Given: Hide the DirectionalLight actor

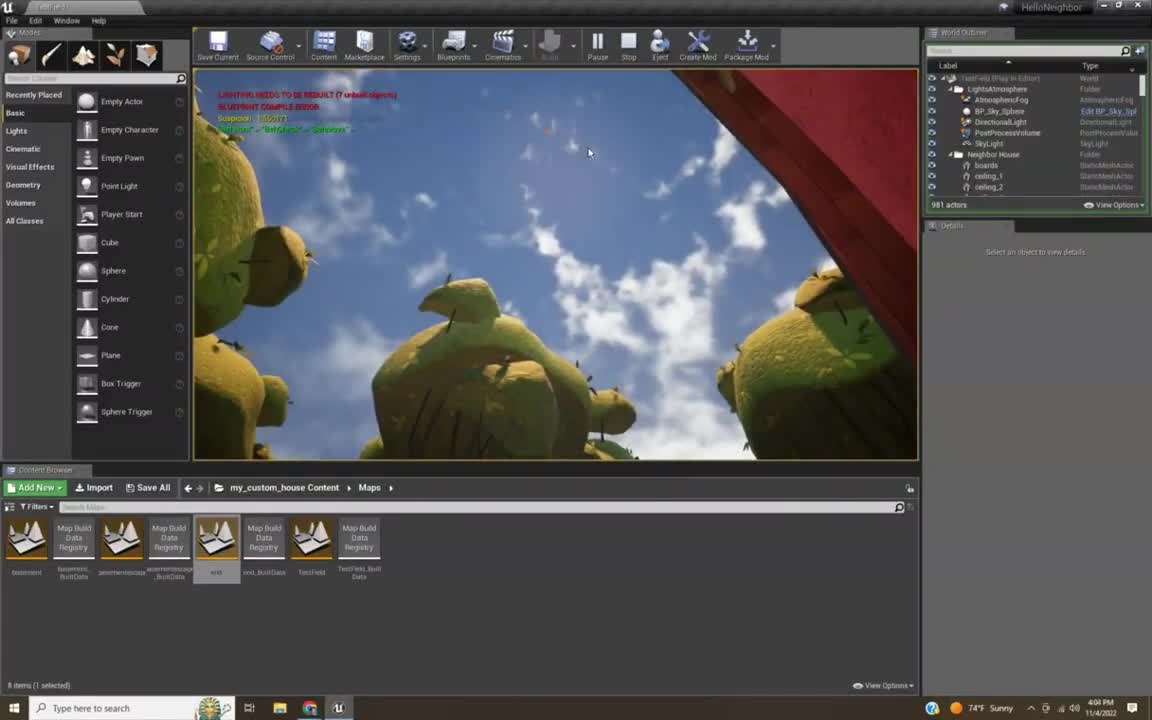Looking at the screenshot, I should (x=932, y=122).
